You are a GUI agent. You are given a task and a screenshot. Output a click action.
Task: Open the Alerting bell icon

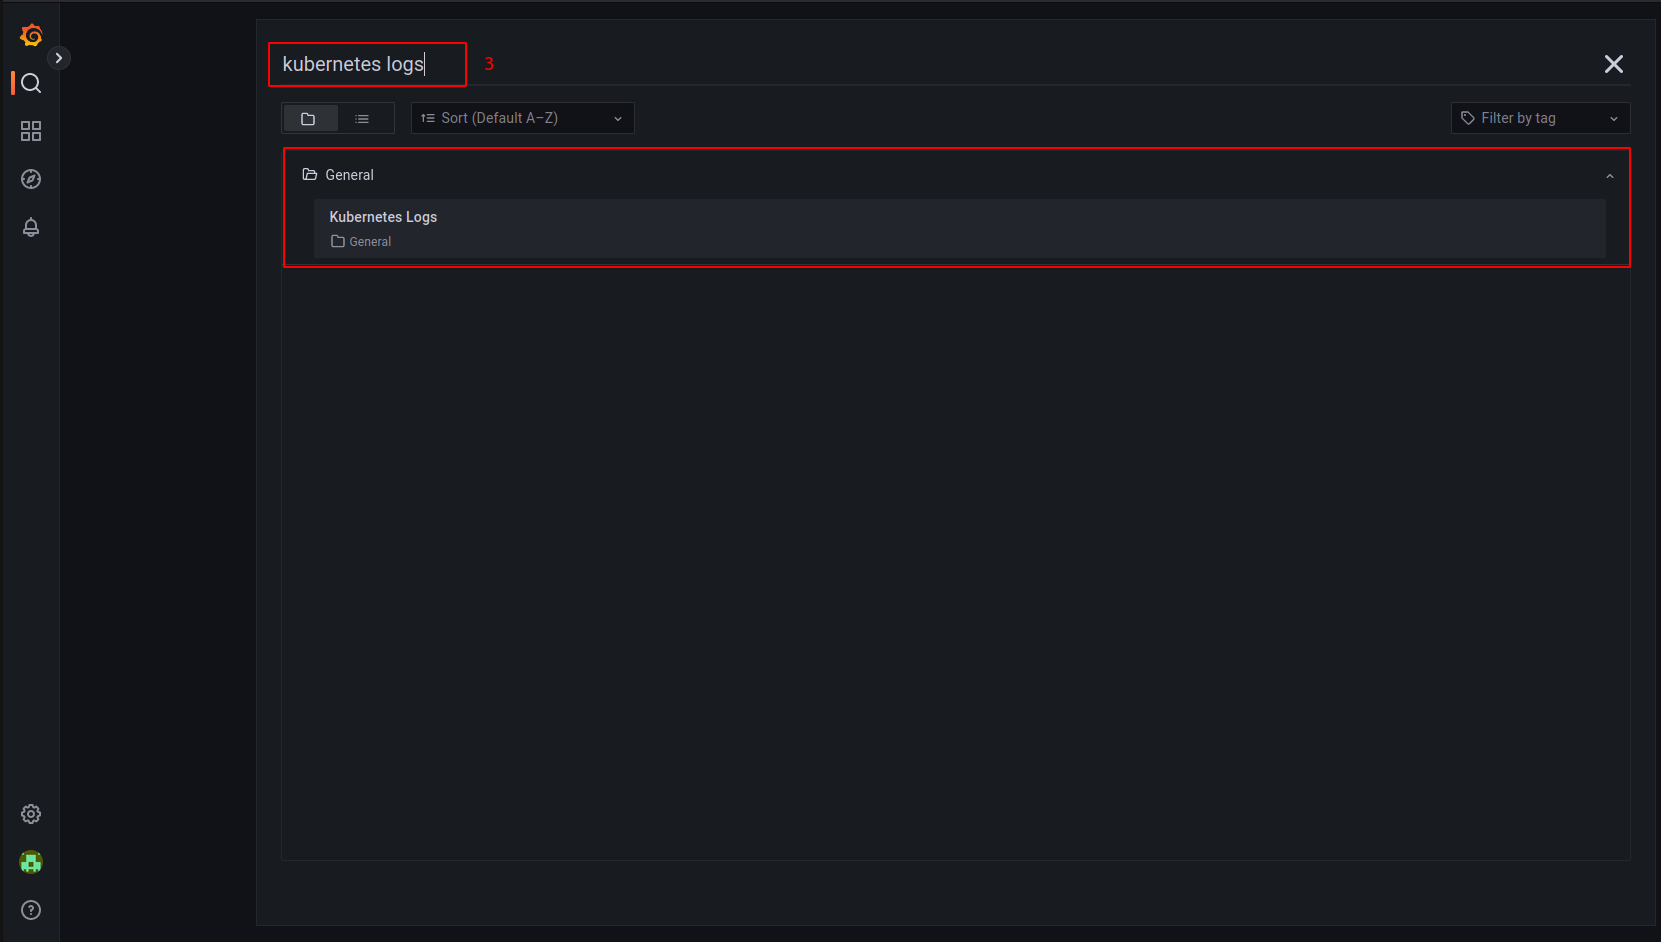[31, 227]
